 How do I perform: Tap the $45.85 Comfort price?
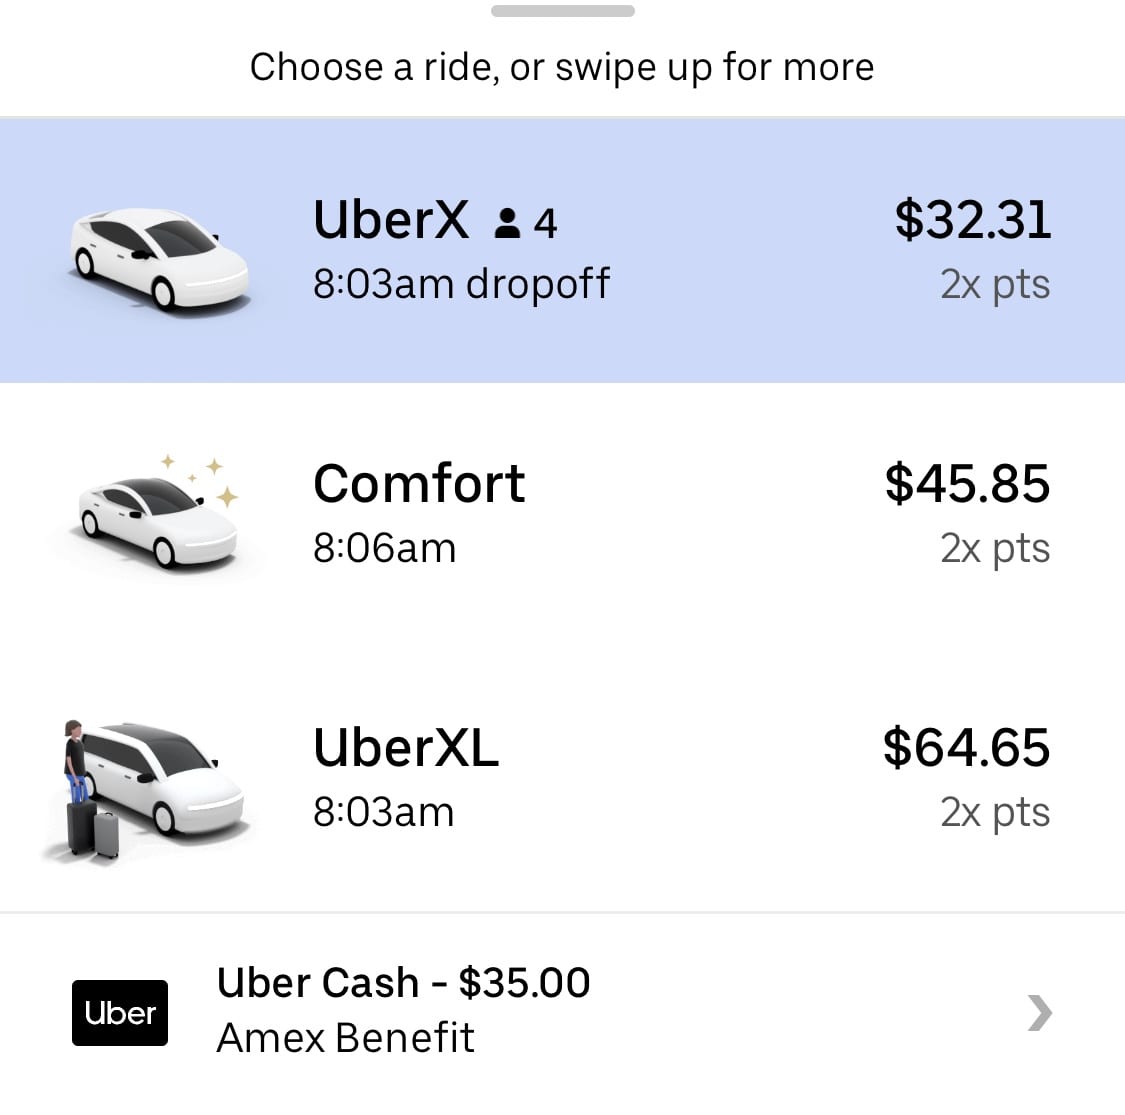pos(967,484)
